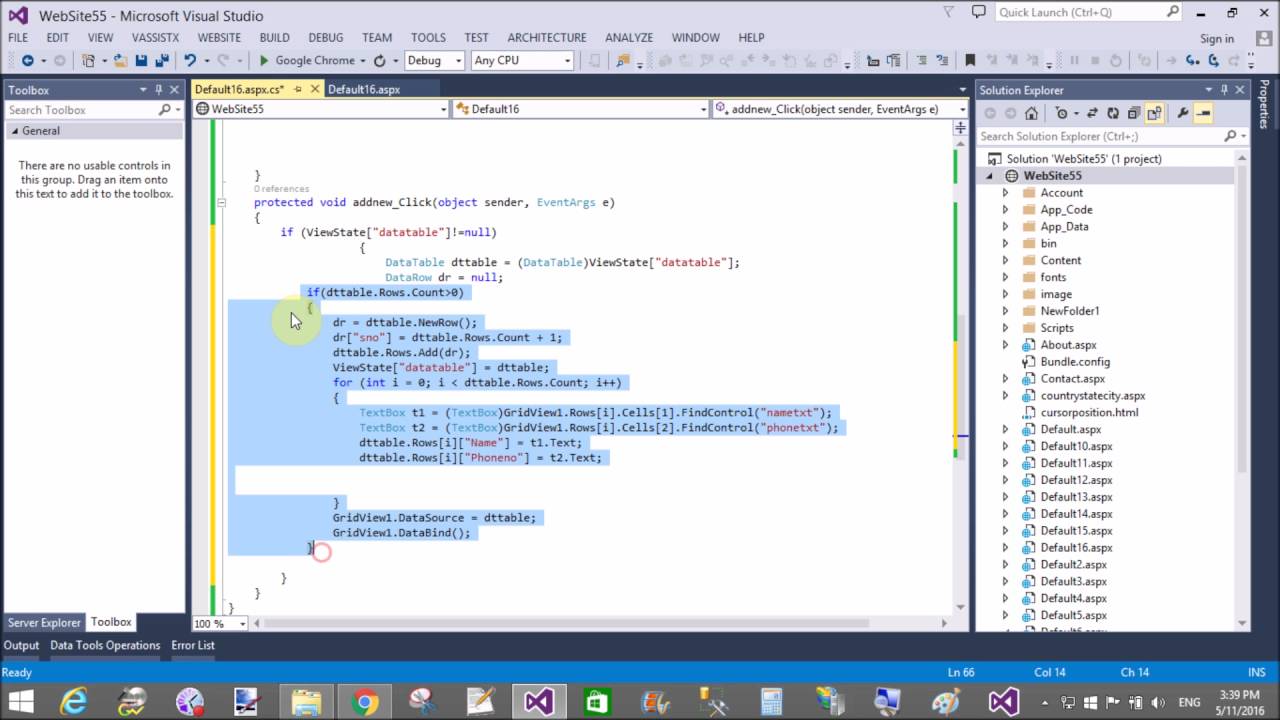Click the notifications flag icon in title bar
1280x720 pixels.
[x=949, y=13]
